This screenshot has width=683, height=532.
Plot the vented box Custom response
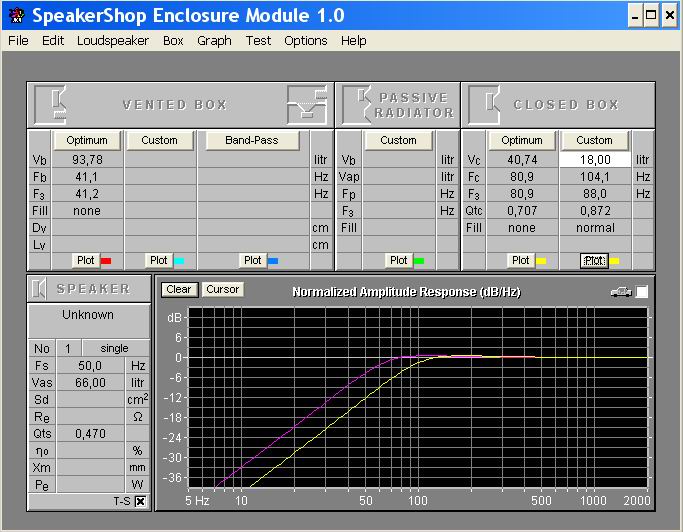(159, 261)
